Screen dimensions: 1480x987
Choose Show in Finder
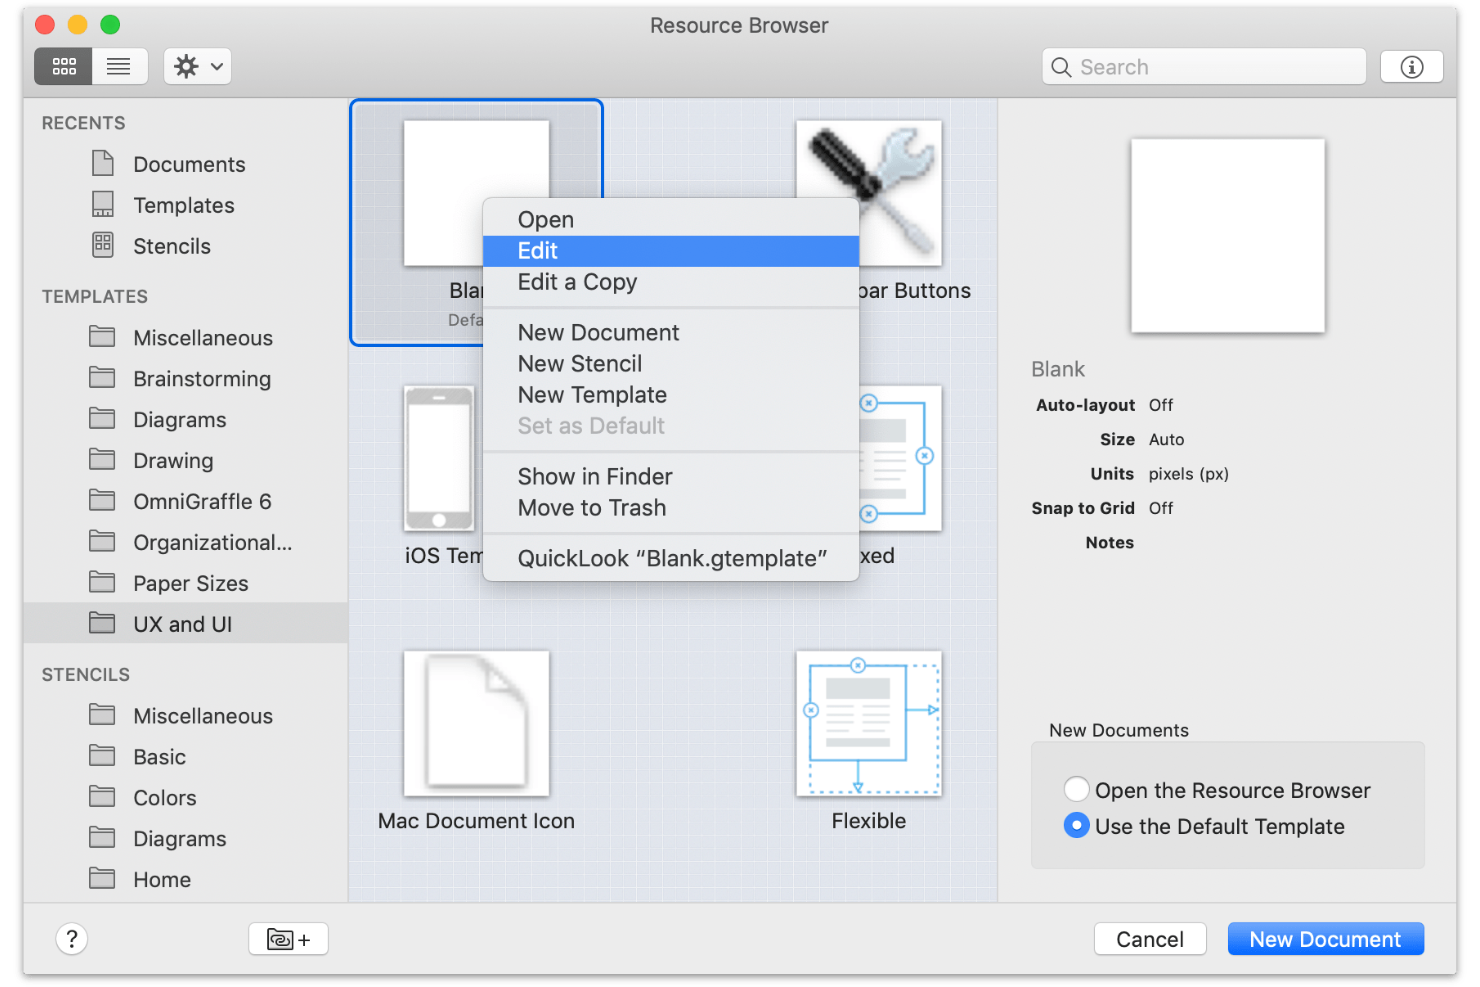click(x=671, y=477)
